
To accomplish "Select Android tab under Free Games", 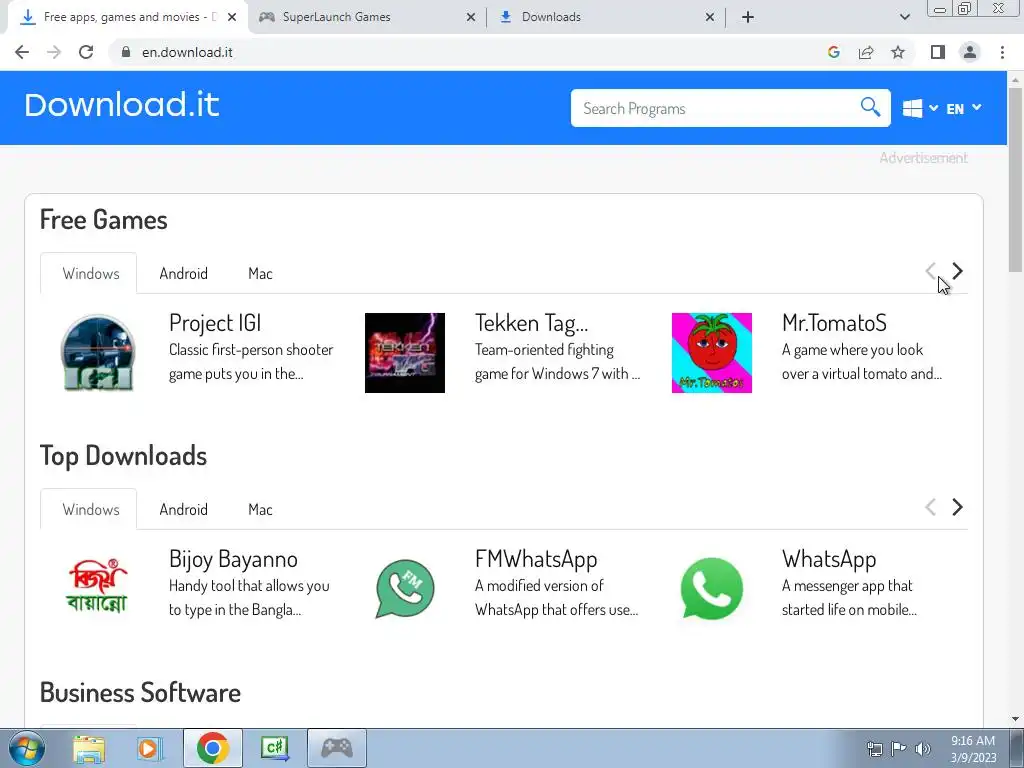I will [x=184, y=274].
